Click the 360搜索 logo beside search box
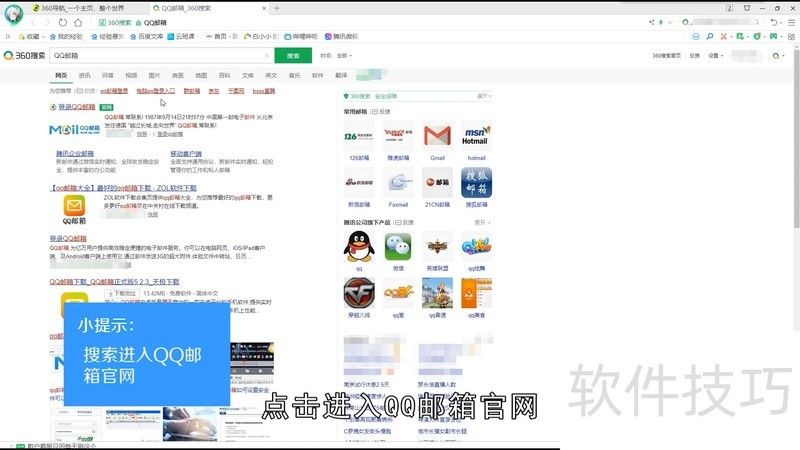800x450 pixels. 24,55
